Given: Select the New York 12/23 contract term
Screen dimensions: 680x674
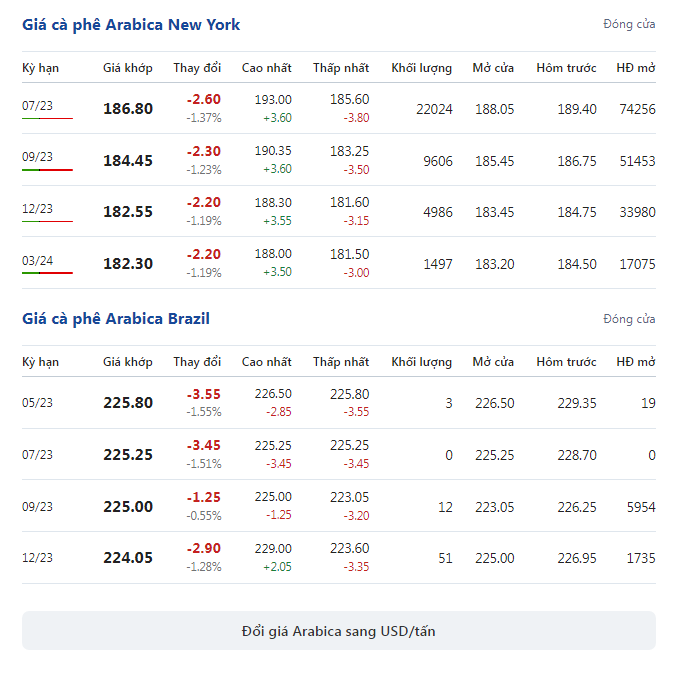Looking at the screenshot, I should [37, 209].
